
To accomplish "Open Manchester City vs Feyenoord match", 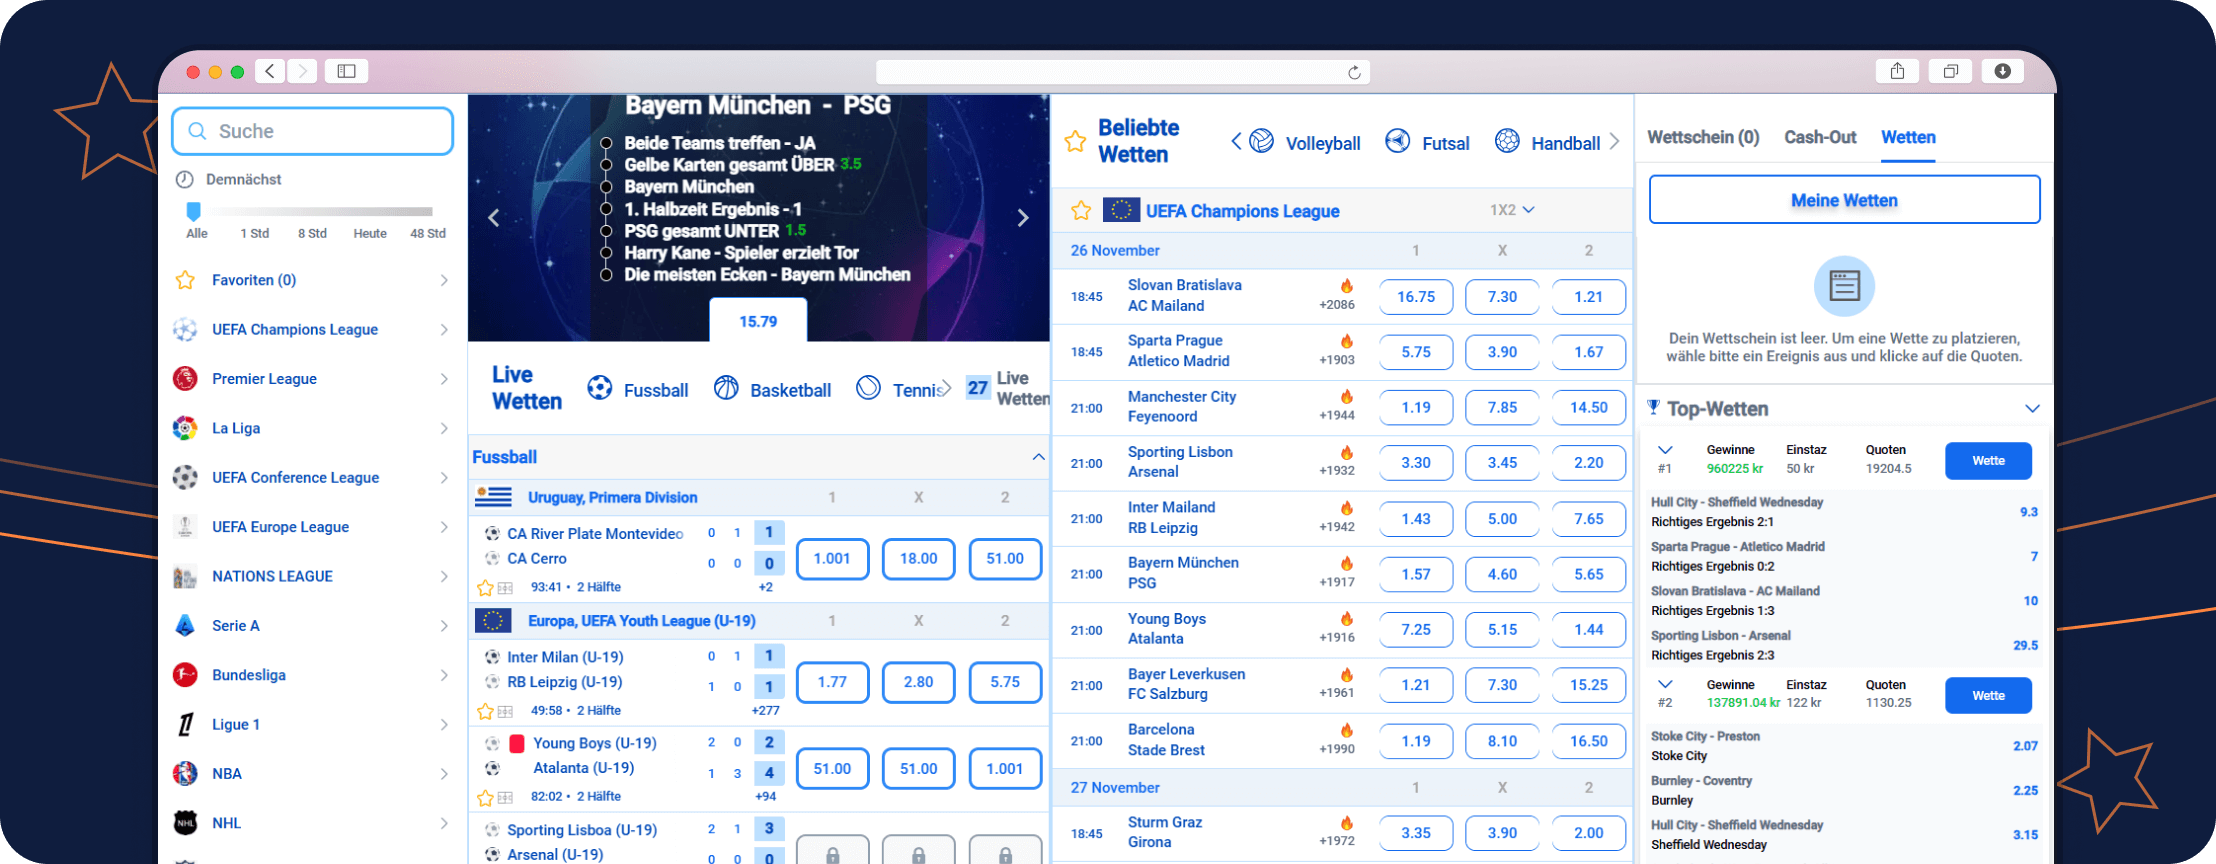I will click(x=1182, y=407).
